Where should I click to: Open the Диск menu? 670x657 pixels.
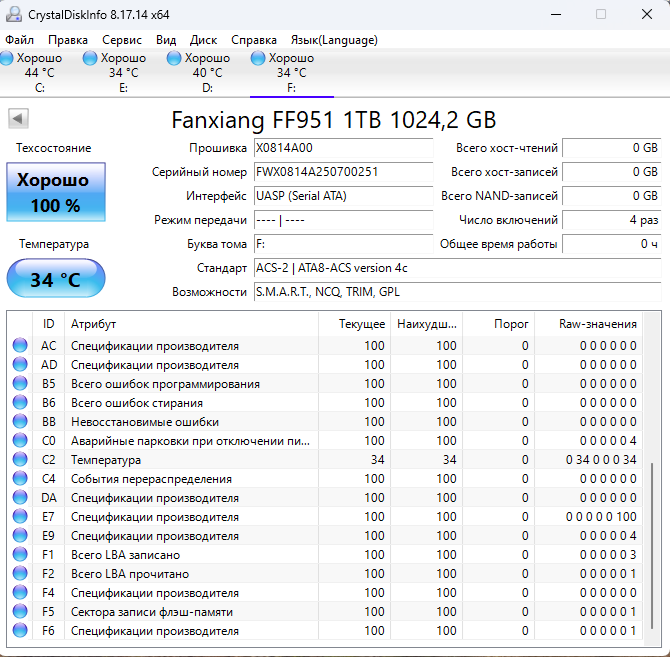(x=203, y=40)
